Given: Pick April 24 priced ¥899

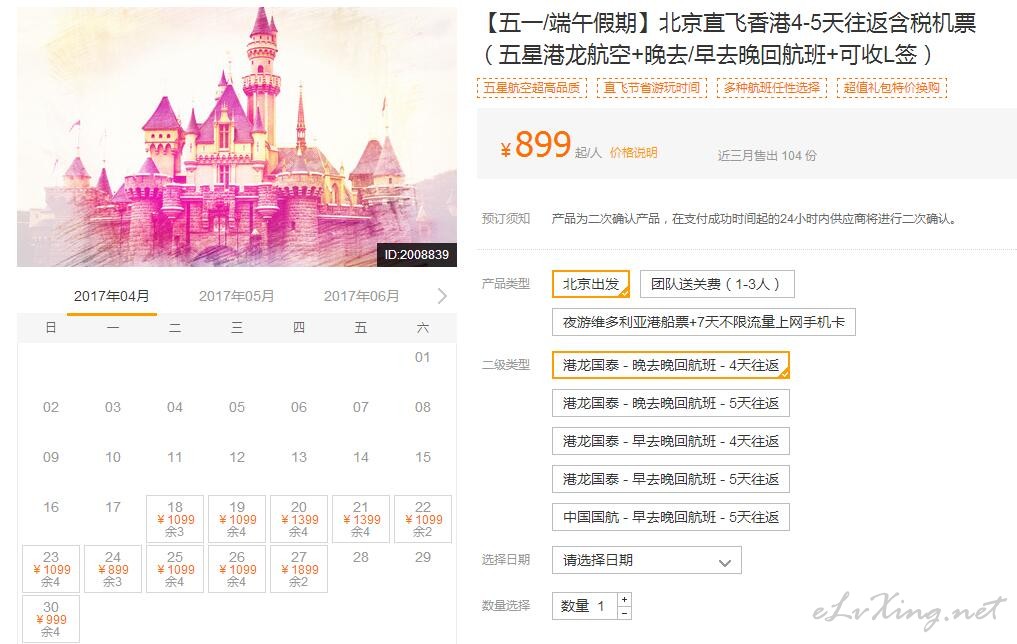Looking at the screenshot, I should click(113, 569).
